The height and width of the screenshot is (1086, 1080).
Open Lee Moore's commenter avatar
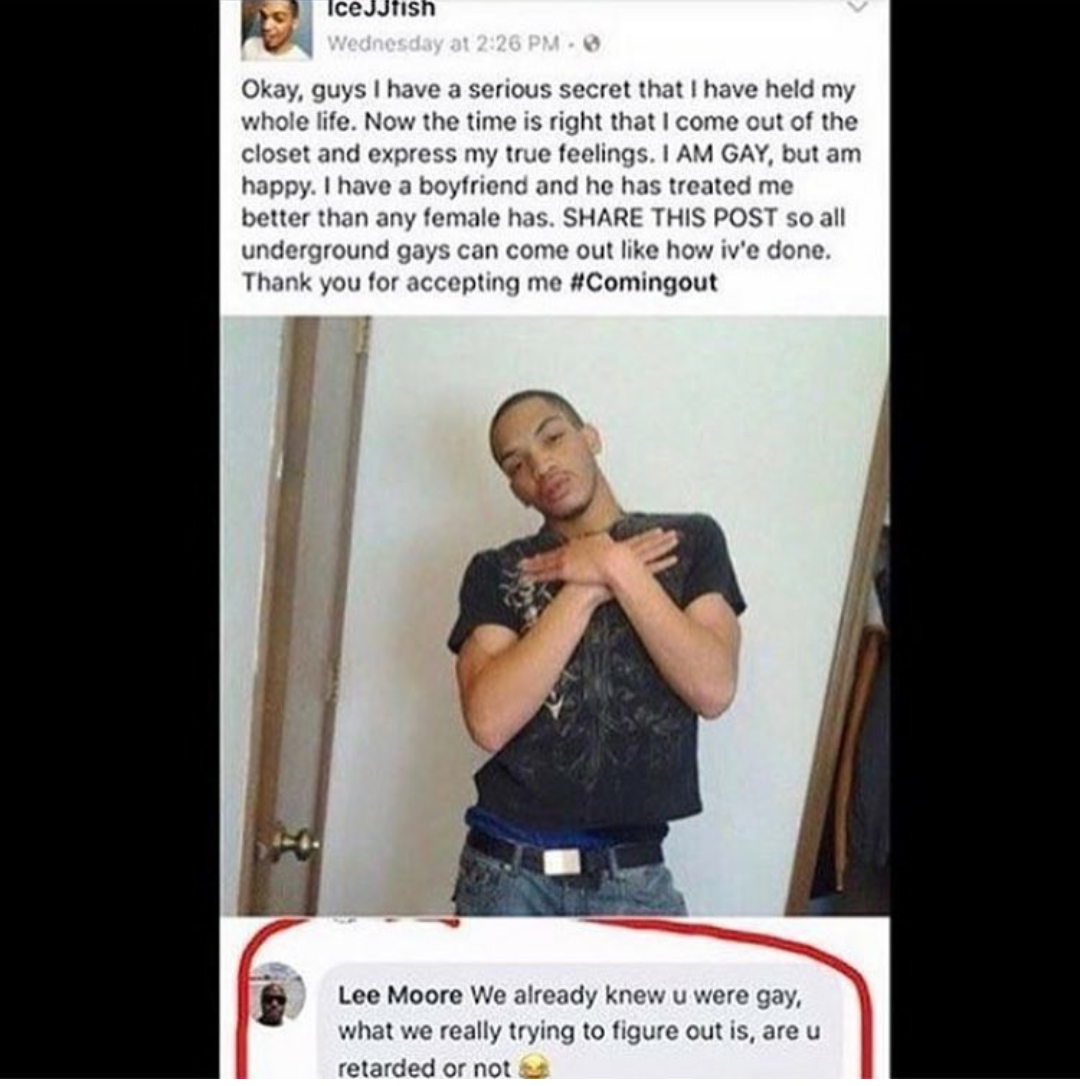coord(278,994)
